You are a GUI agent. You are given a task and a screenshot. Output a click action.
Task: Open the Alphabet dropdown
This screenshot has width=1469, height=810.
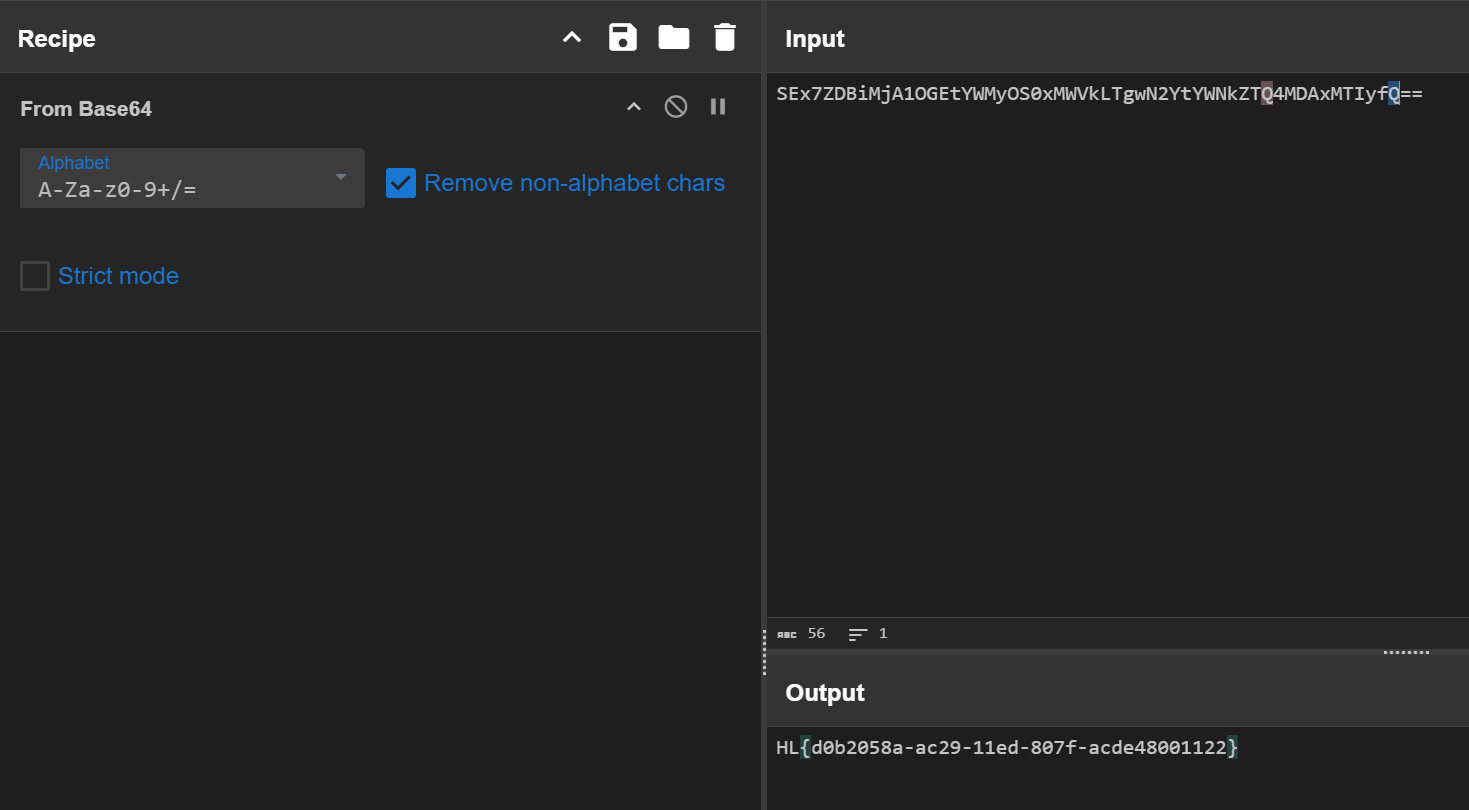pos(192,178)
